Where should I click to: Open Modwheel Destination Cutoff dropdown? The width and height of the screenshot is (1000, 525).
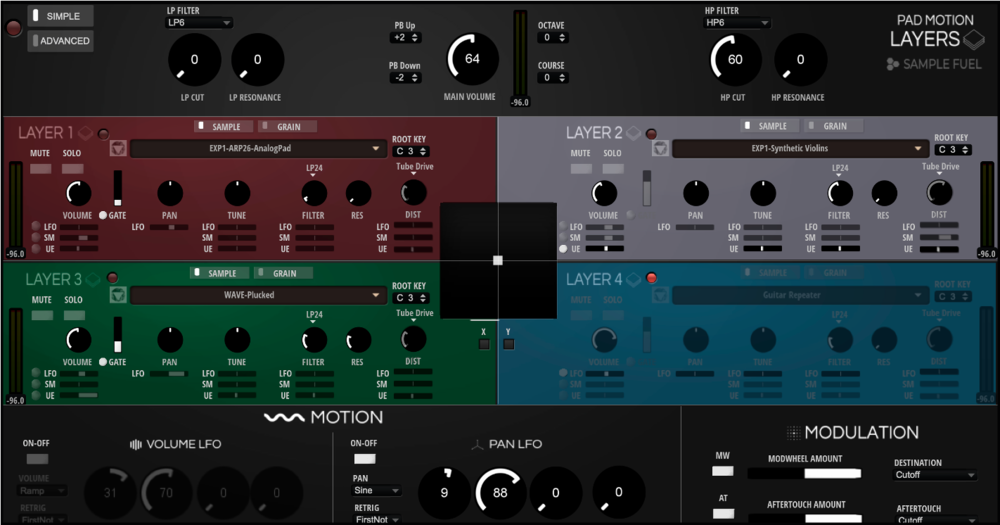tap(936, 475)
